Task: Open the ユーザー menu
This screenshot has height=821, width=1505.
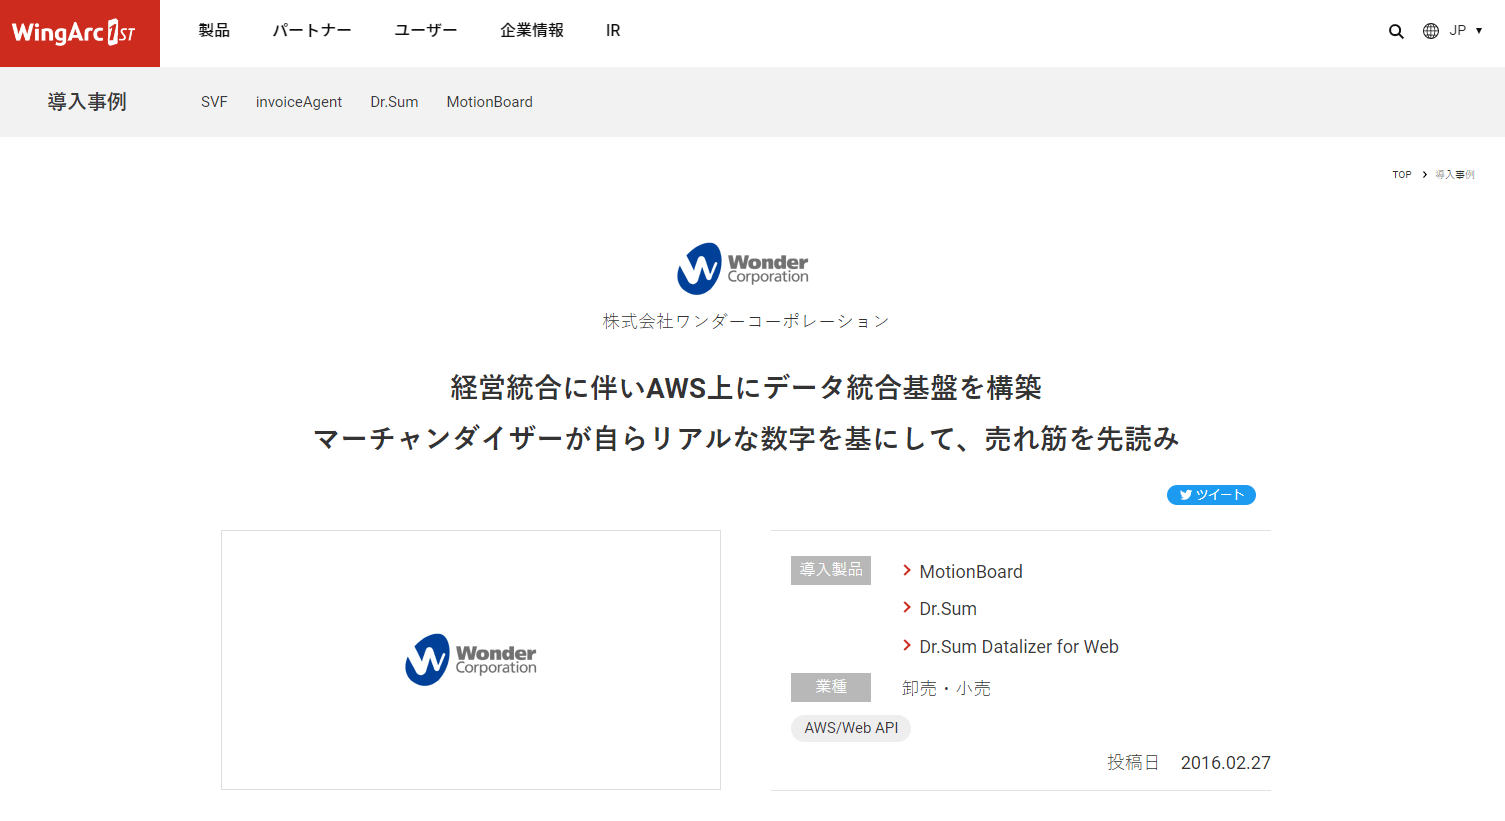Action: pos(426,30)
